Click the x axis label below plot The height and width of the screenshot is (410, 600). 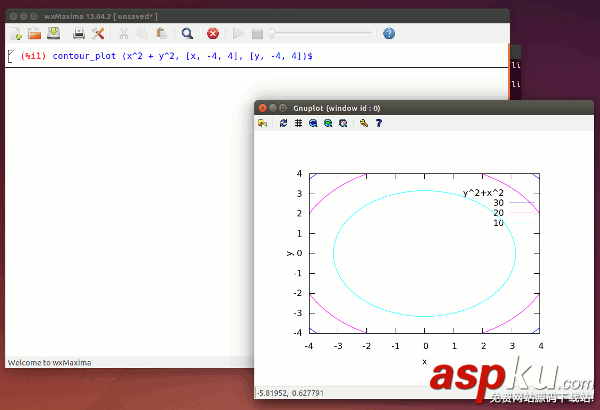[424, 361]
